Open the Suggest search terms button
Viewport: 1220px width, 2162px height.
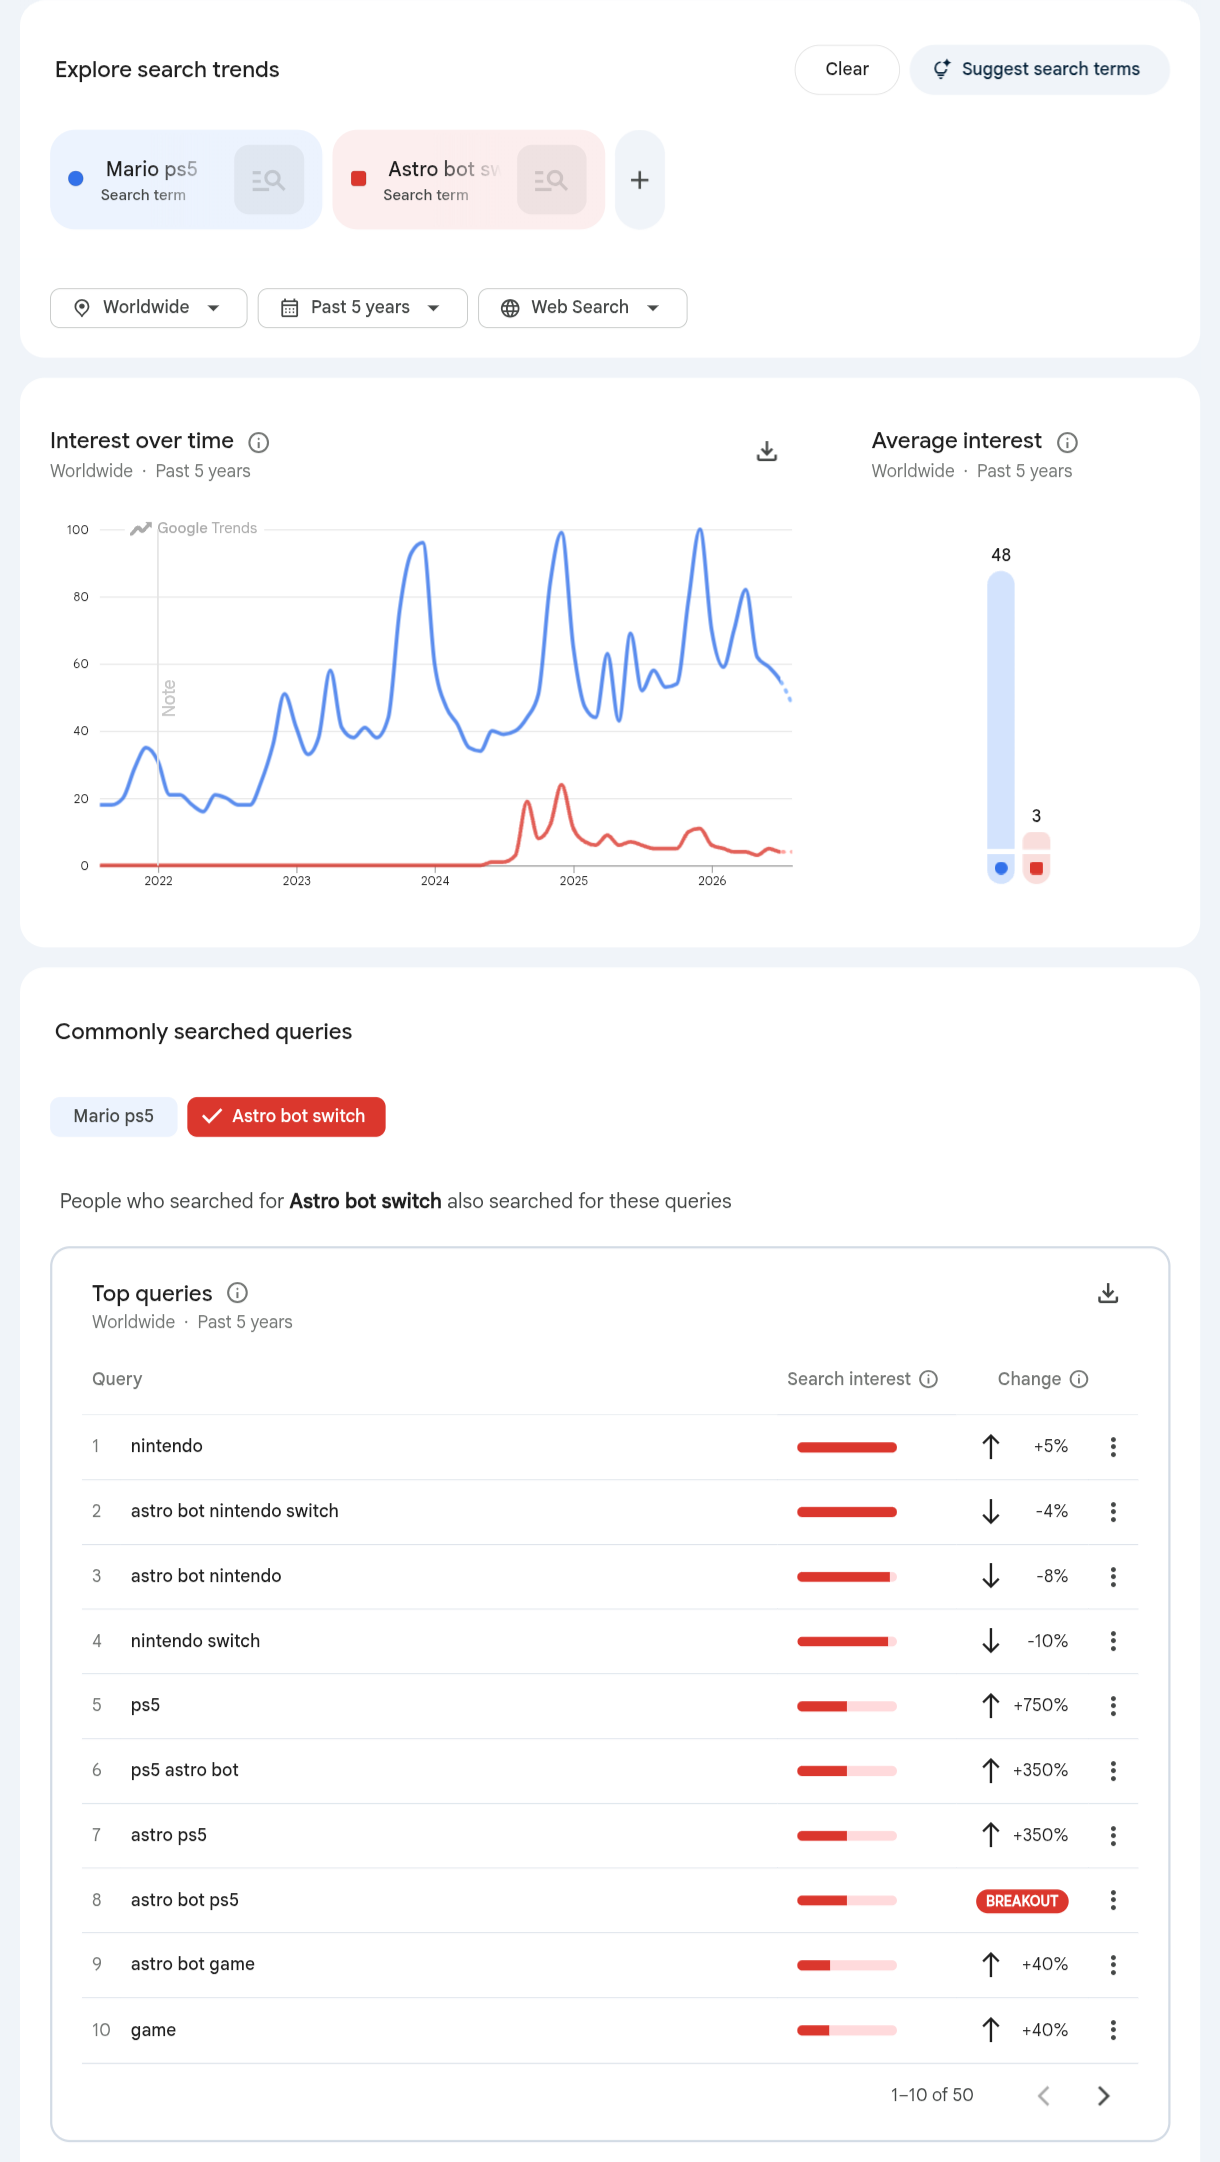click(x=1039, y=69)
